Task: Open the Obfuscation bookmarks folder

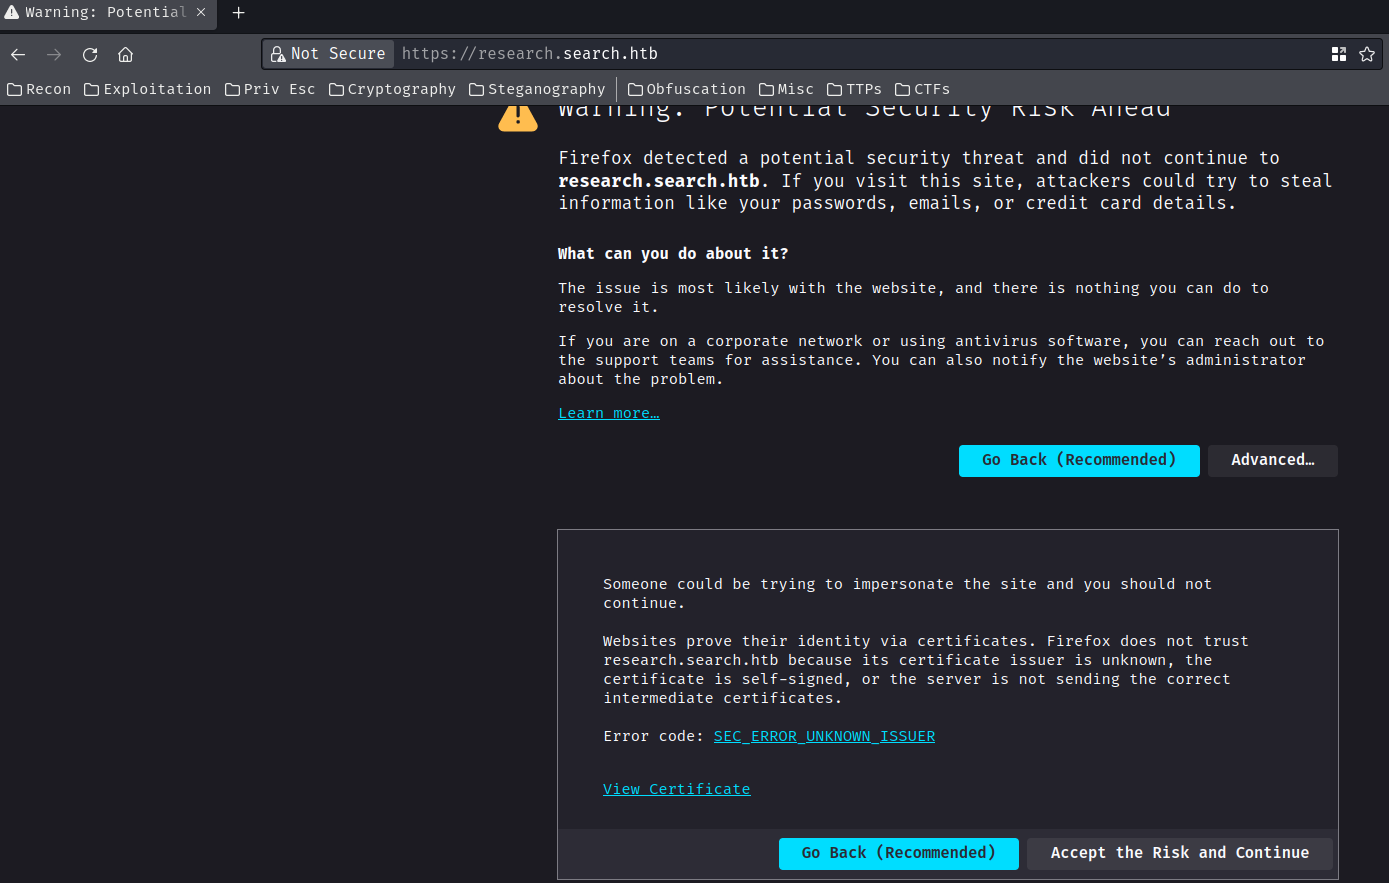Action: pyautogui.click(x=686, y=89)
